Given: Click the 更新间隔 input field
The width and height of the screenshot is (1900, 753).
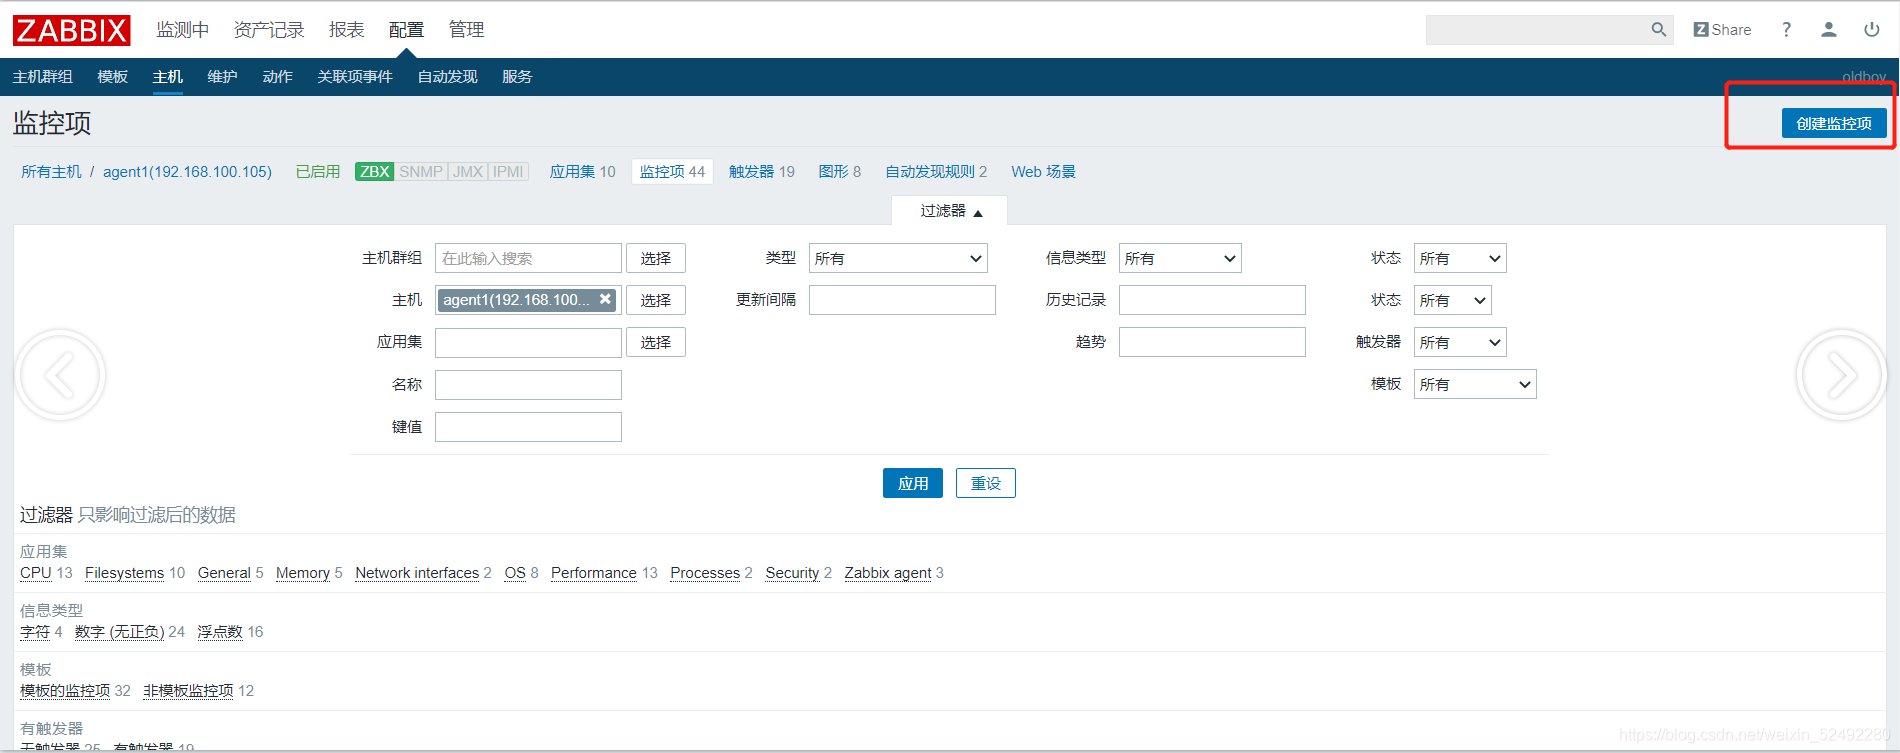Looking at the screenshot, I should pyautogui.click(x=902, y=300).
